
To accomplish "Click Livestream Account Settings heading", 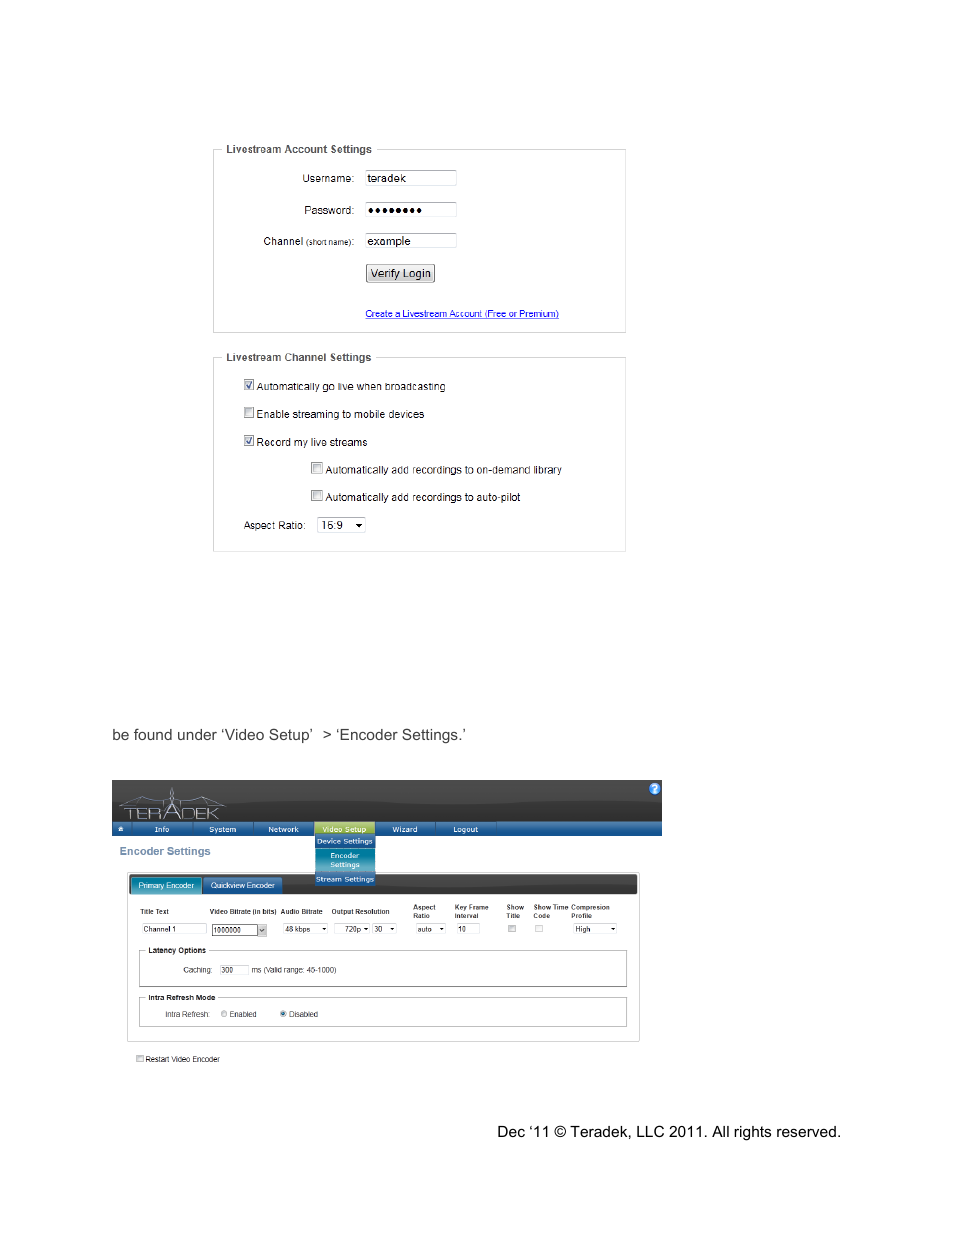I will (x=299, y=149).
